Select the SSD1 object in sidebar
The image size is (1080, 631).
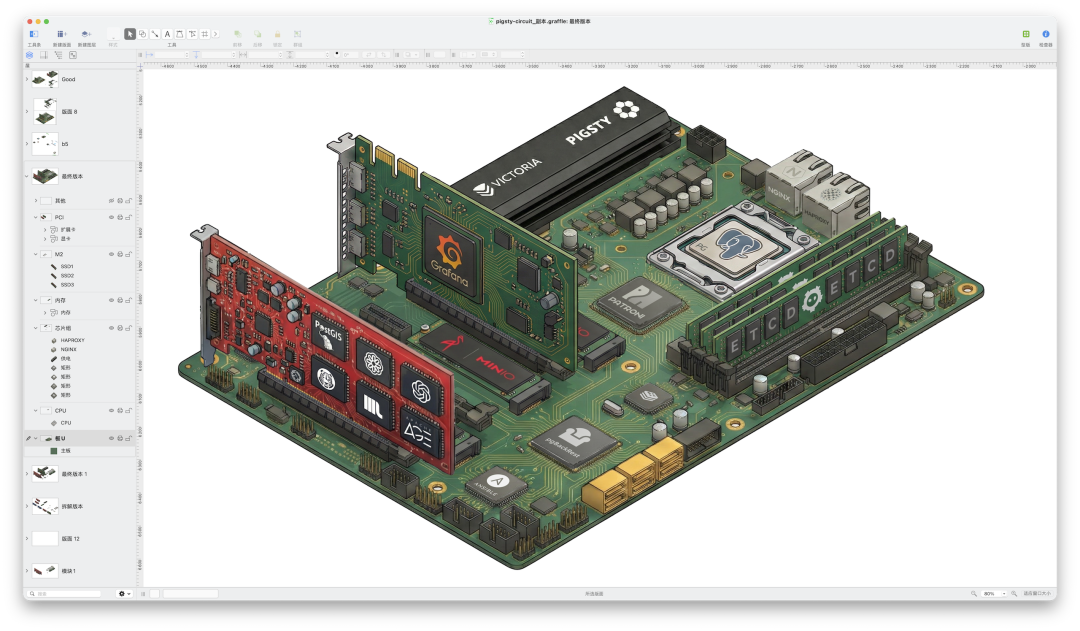tap(67, 267)
